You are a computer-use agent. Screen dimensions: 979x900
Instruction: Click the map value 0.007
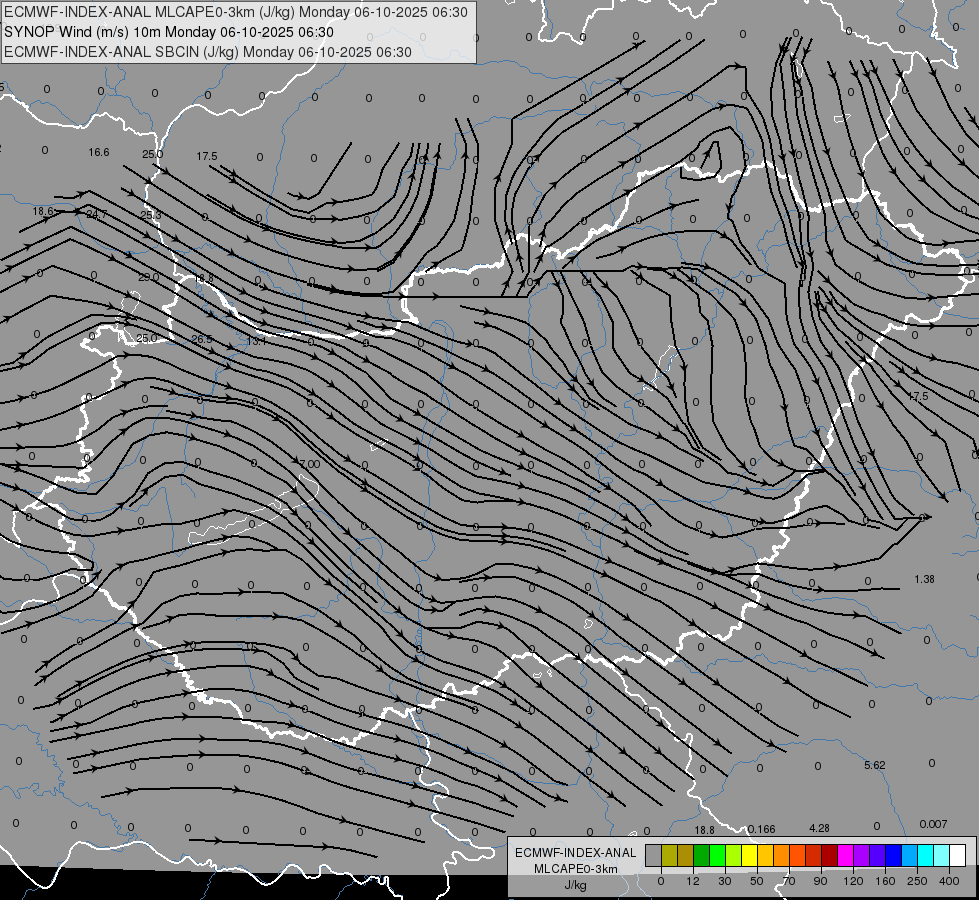coord(933,824)
